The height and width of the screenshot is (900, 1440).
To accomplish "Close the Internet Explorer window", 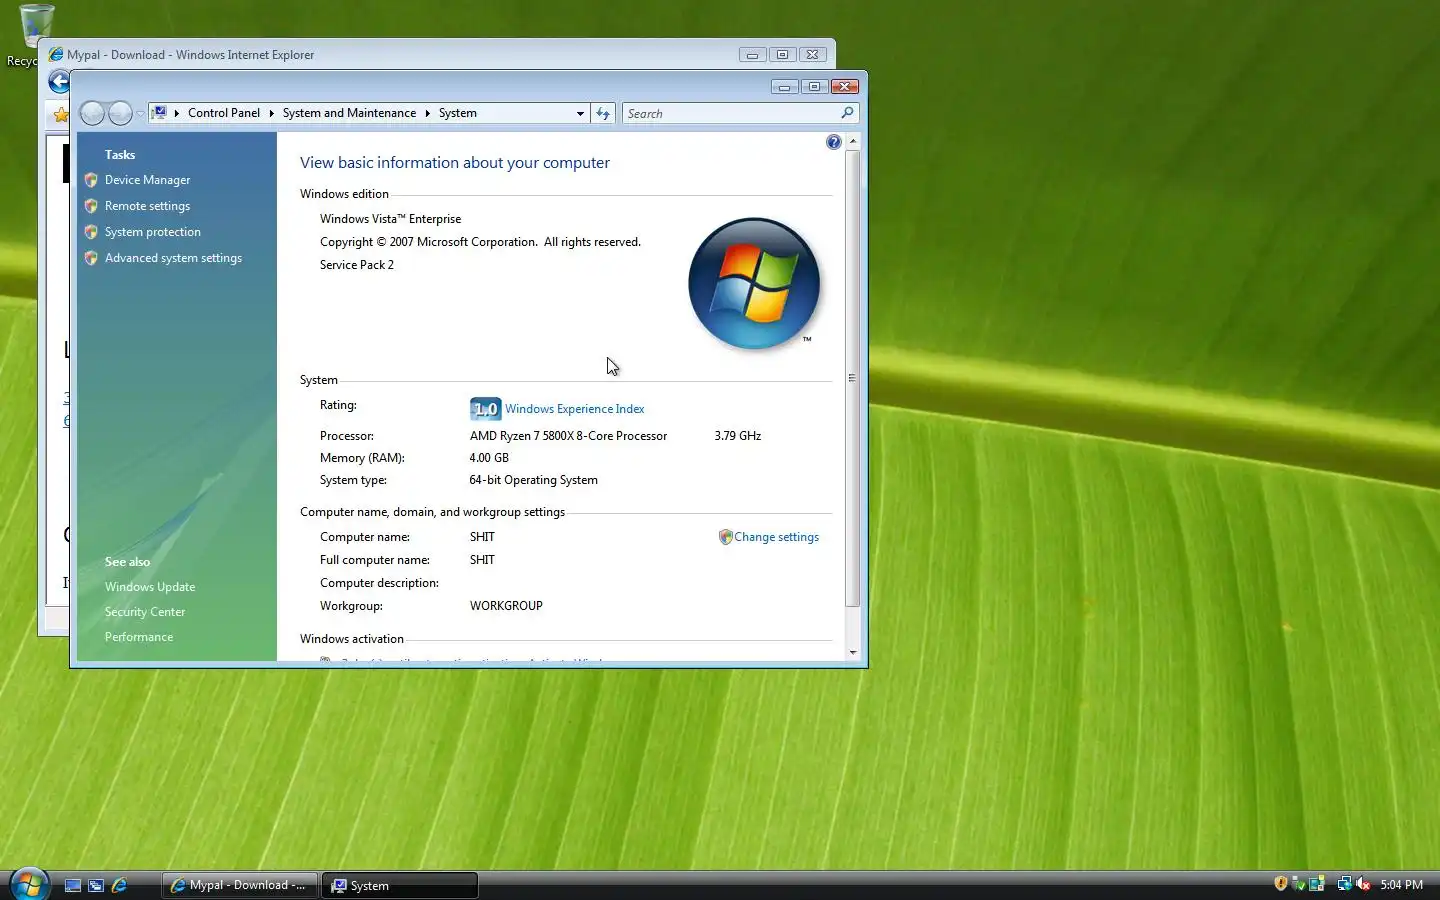I will pos(813,55).
